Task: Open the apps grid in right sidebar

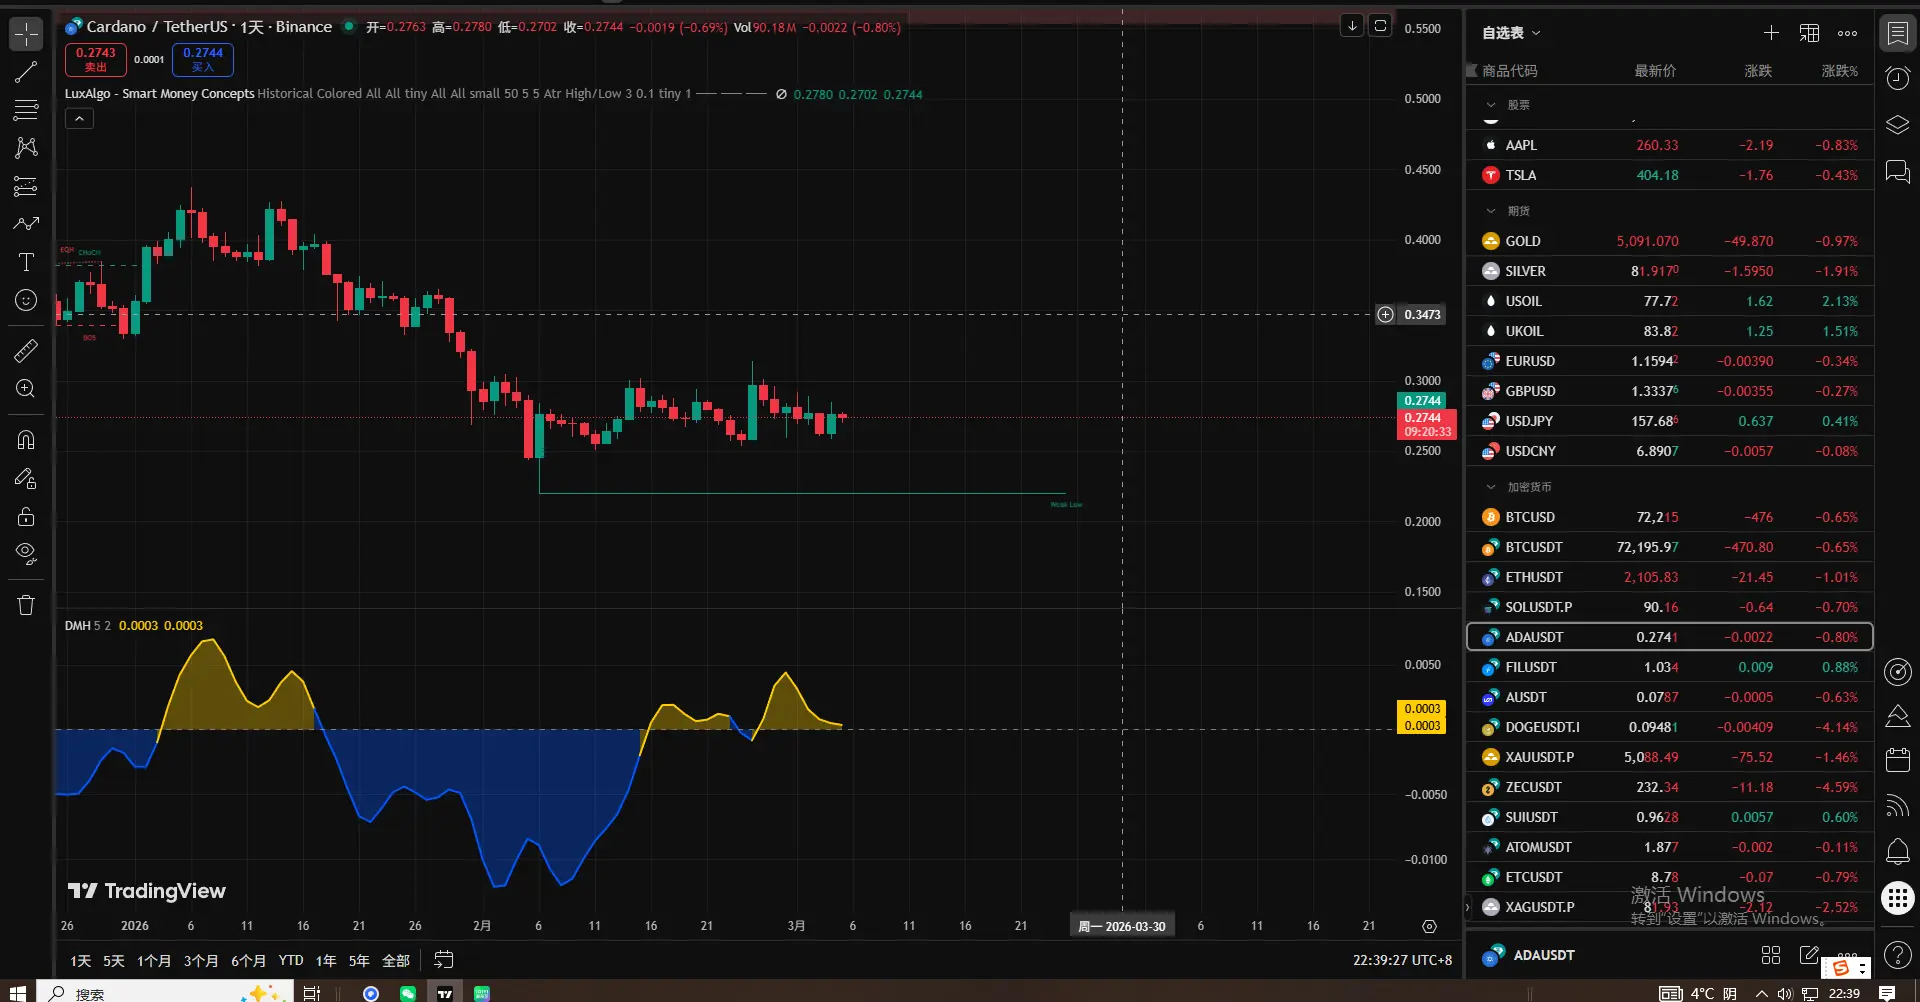Action: pyautogui.click(x=1897, y=898)
